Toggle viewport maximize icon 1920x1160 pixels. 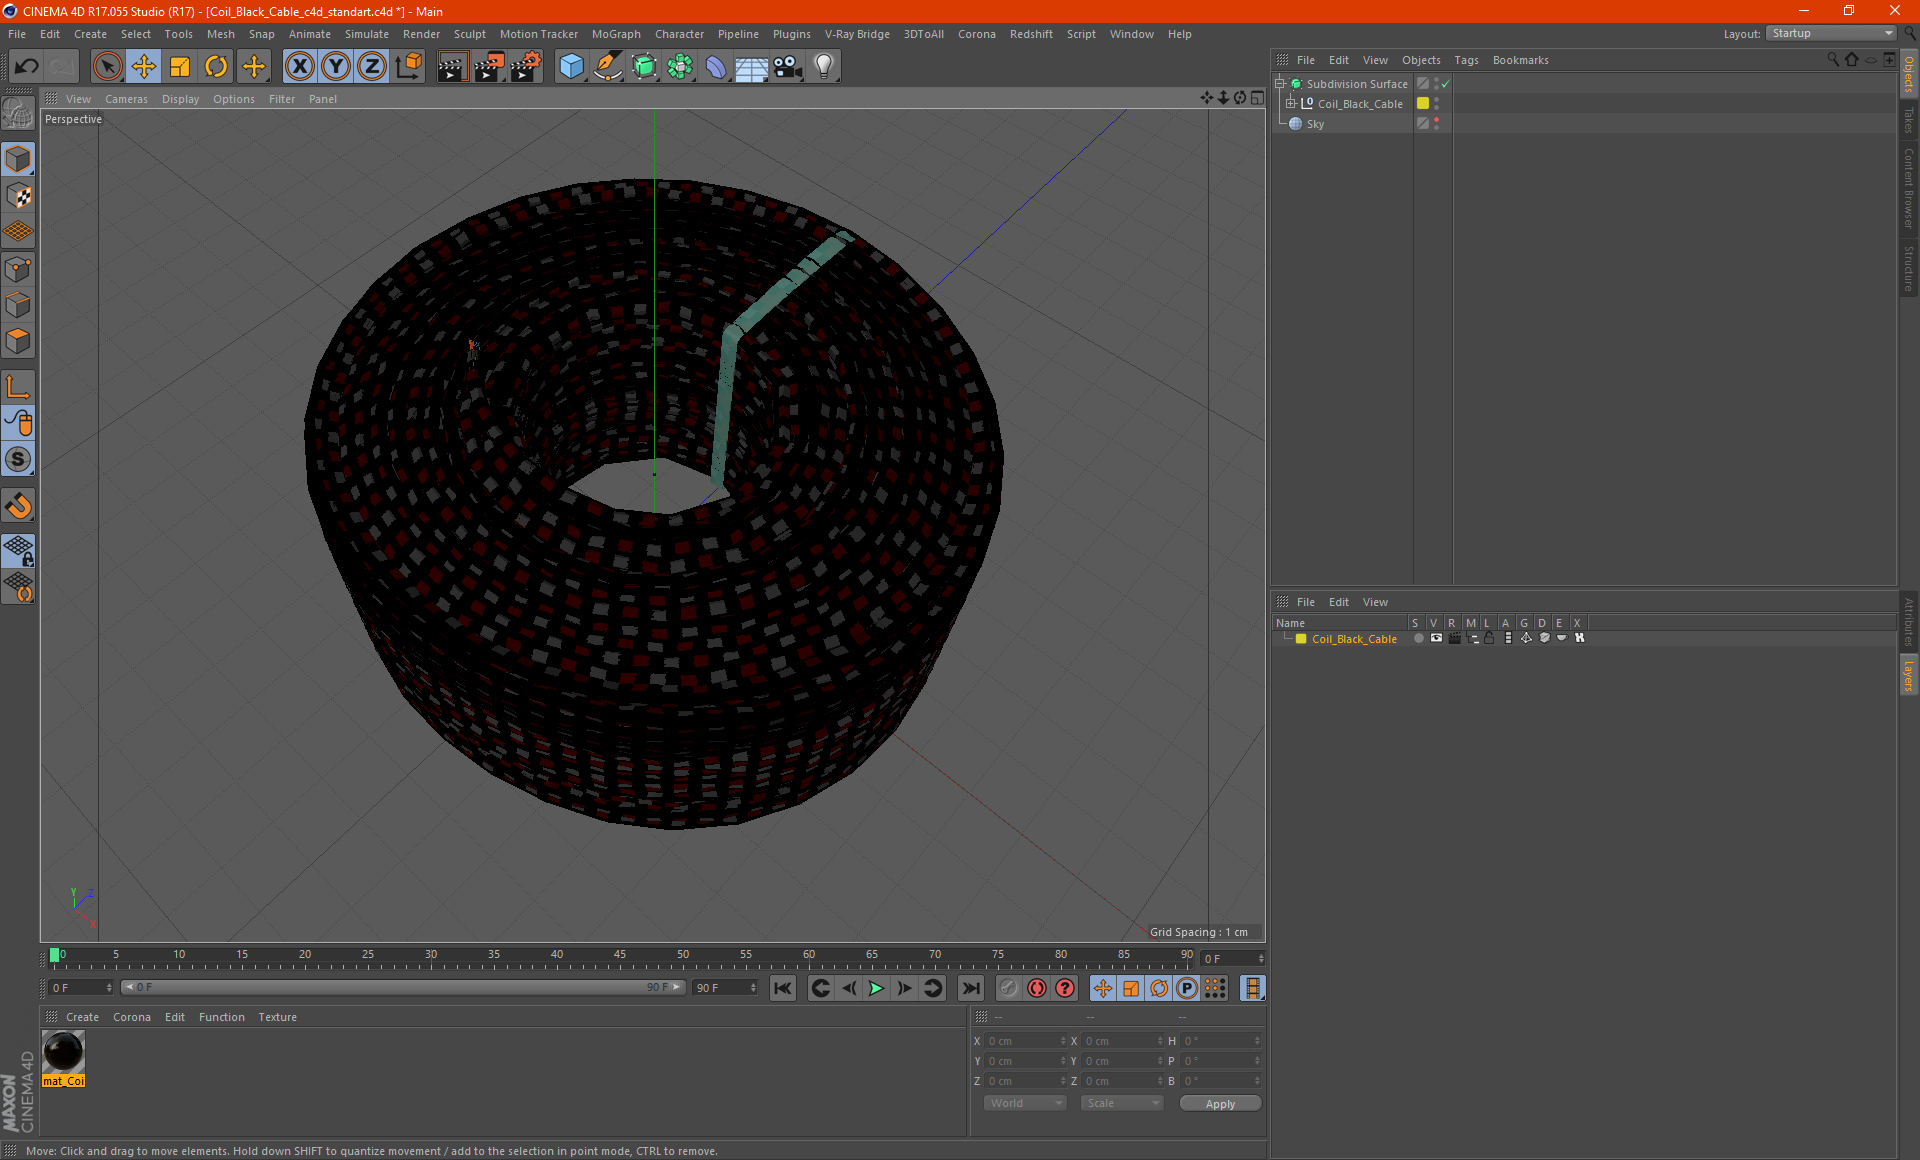[x=1257, y=98]
